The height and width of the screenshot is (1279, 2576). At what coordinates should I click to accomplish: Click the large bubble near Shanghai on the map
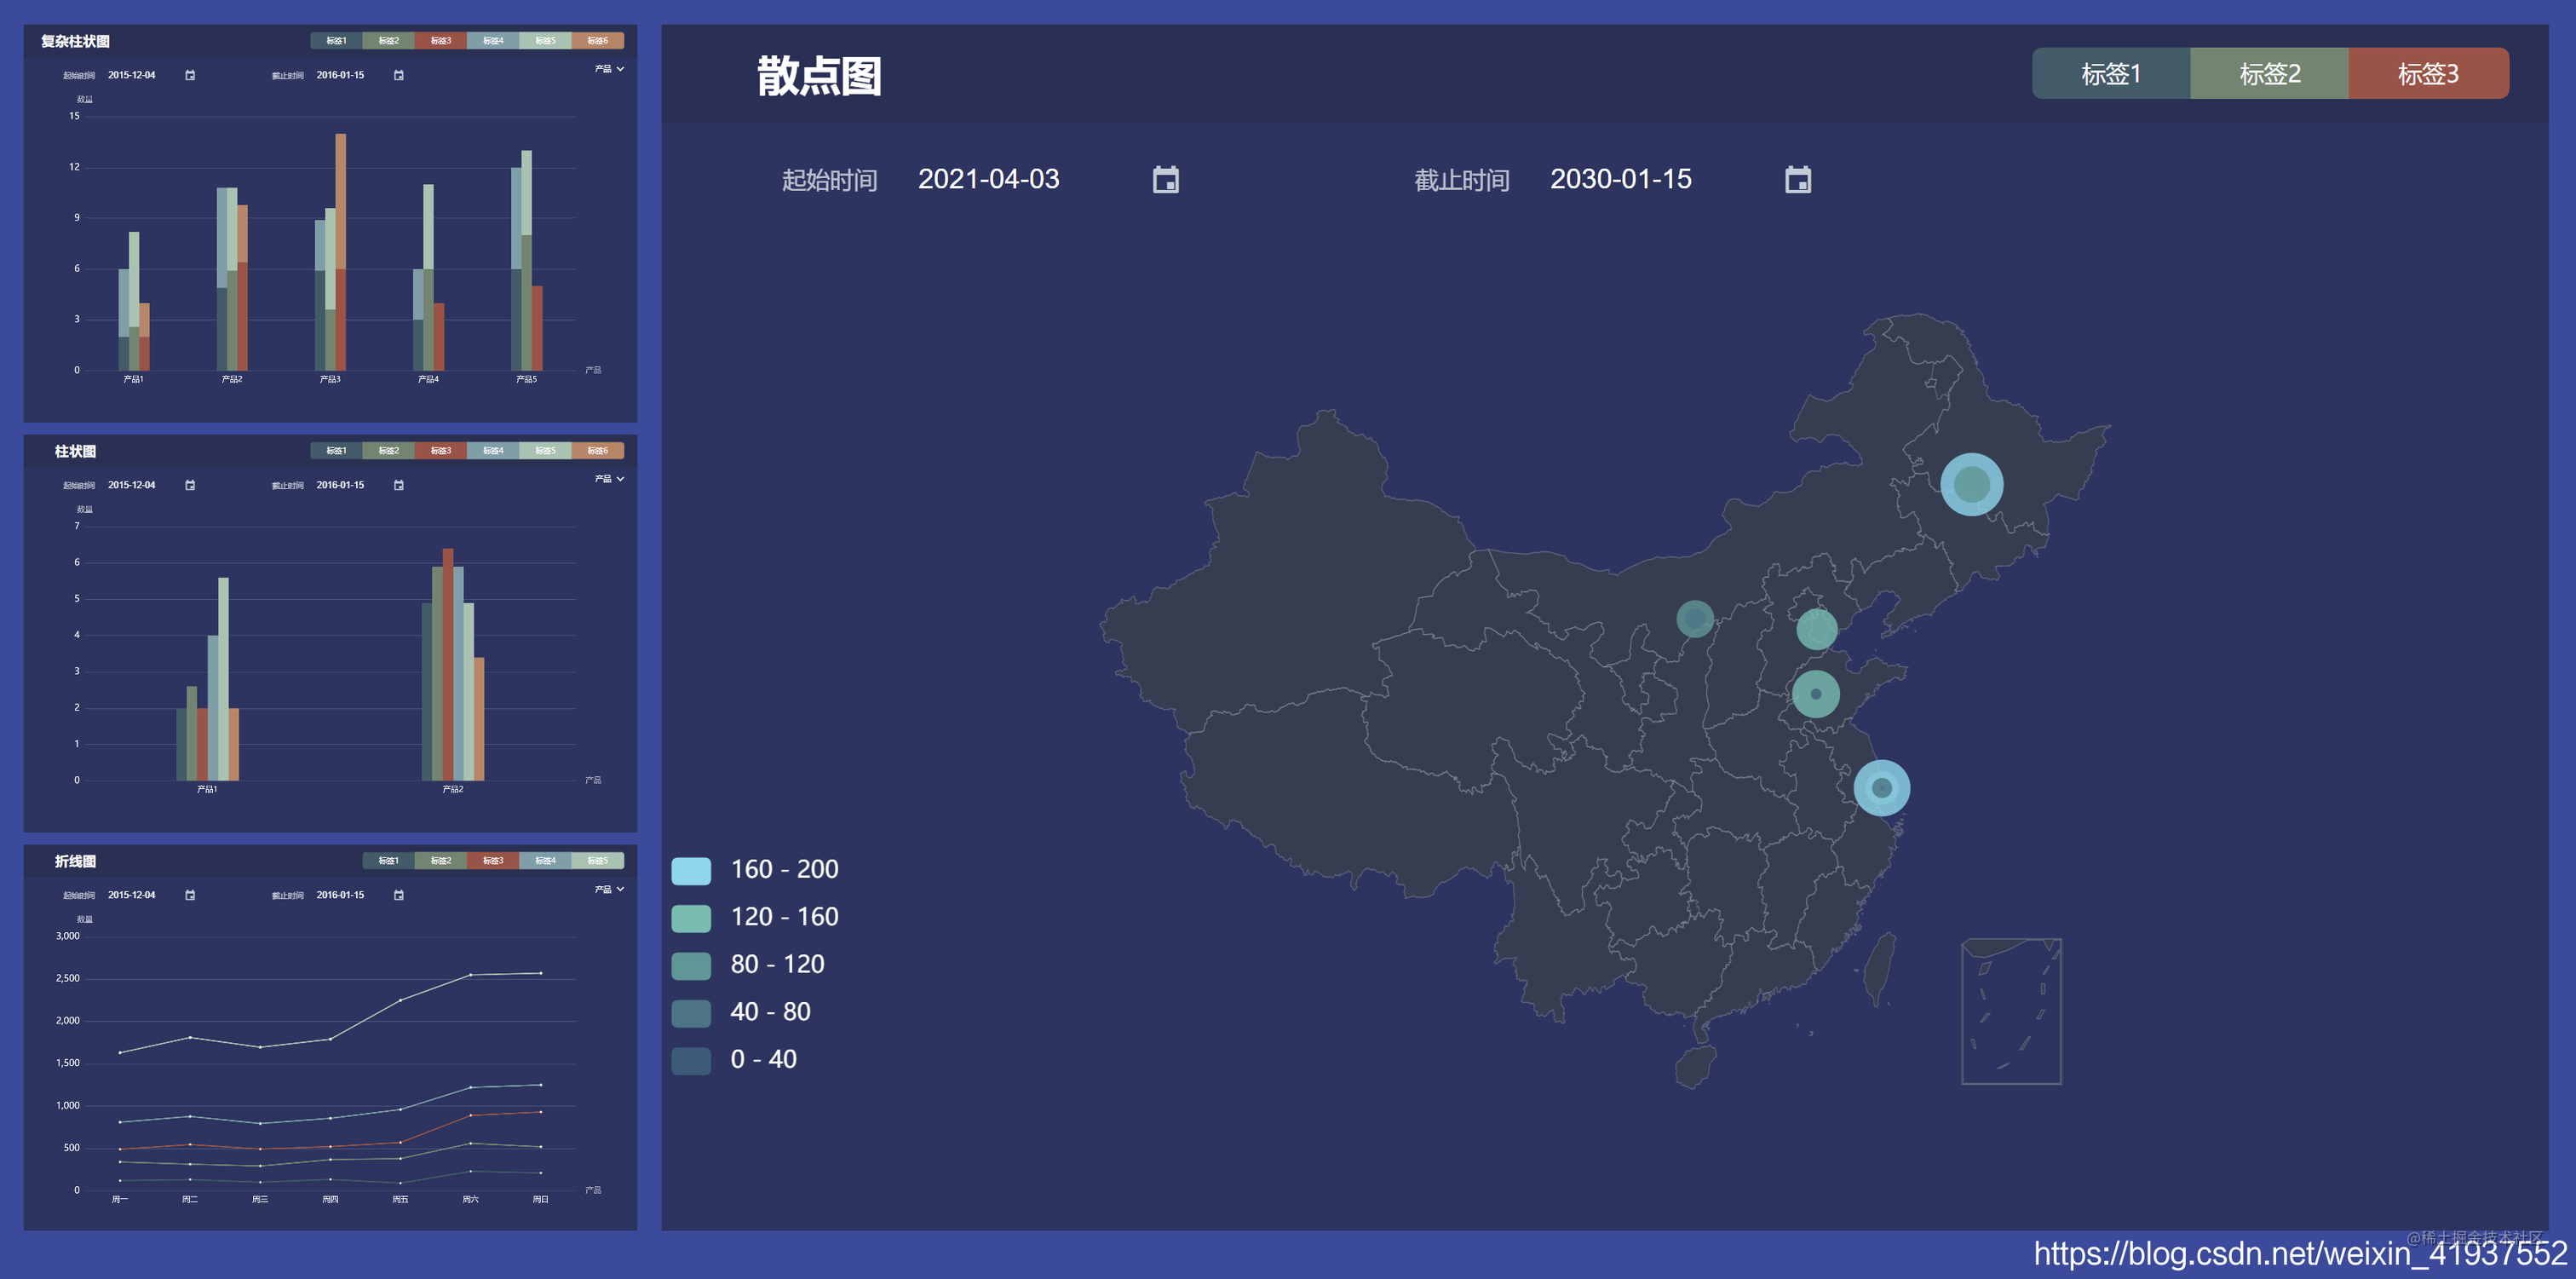coord(1884,787)
